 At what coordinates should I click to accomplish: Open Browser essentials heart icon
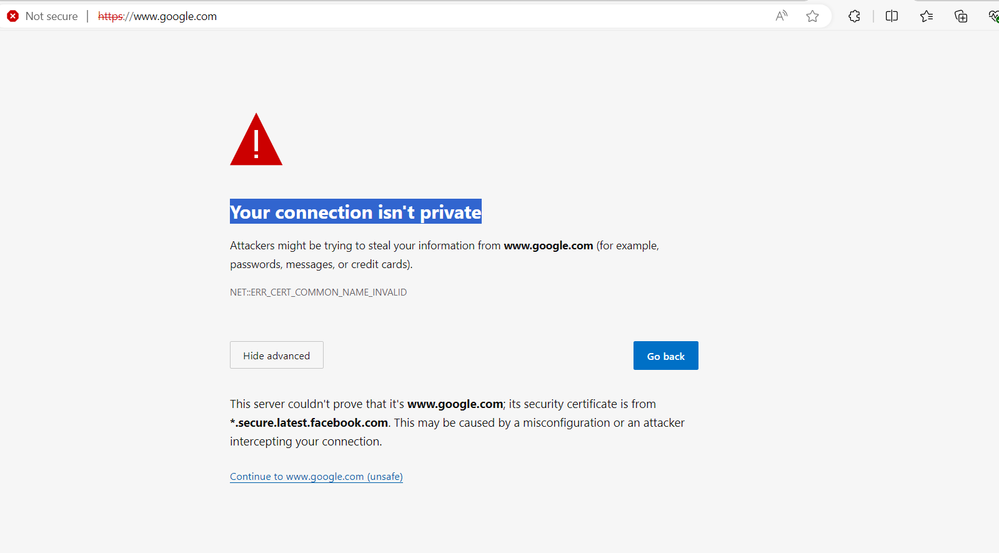tap(993, 17)
